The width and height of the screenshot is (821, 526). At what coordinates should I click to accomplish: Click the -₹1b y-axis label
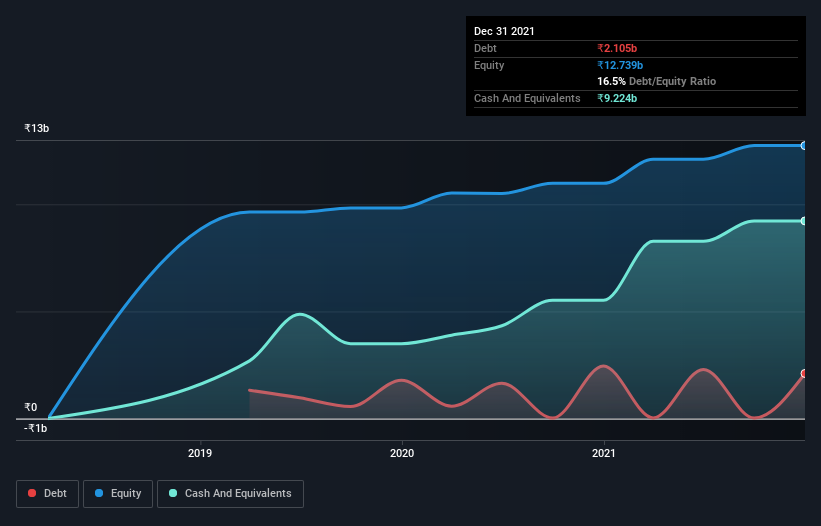pos(36,428)
